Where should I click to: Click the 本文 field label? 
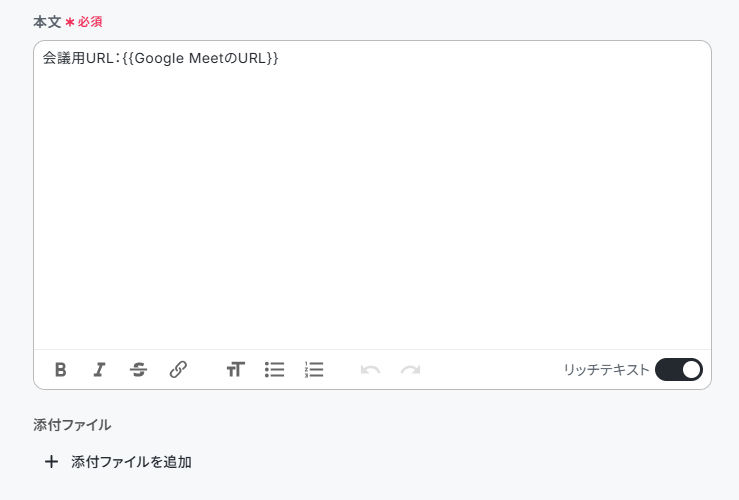click(x=47, y=22)
